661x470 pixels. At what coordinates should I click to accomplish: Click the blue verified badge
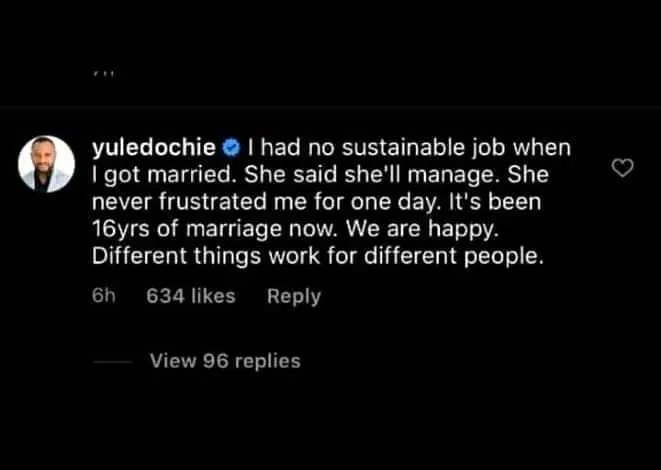[231, 149]
